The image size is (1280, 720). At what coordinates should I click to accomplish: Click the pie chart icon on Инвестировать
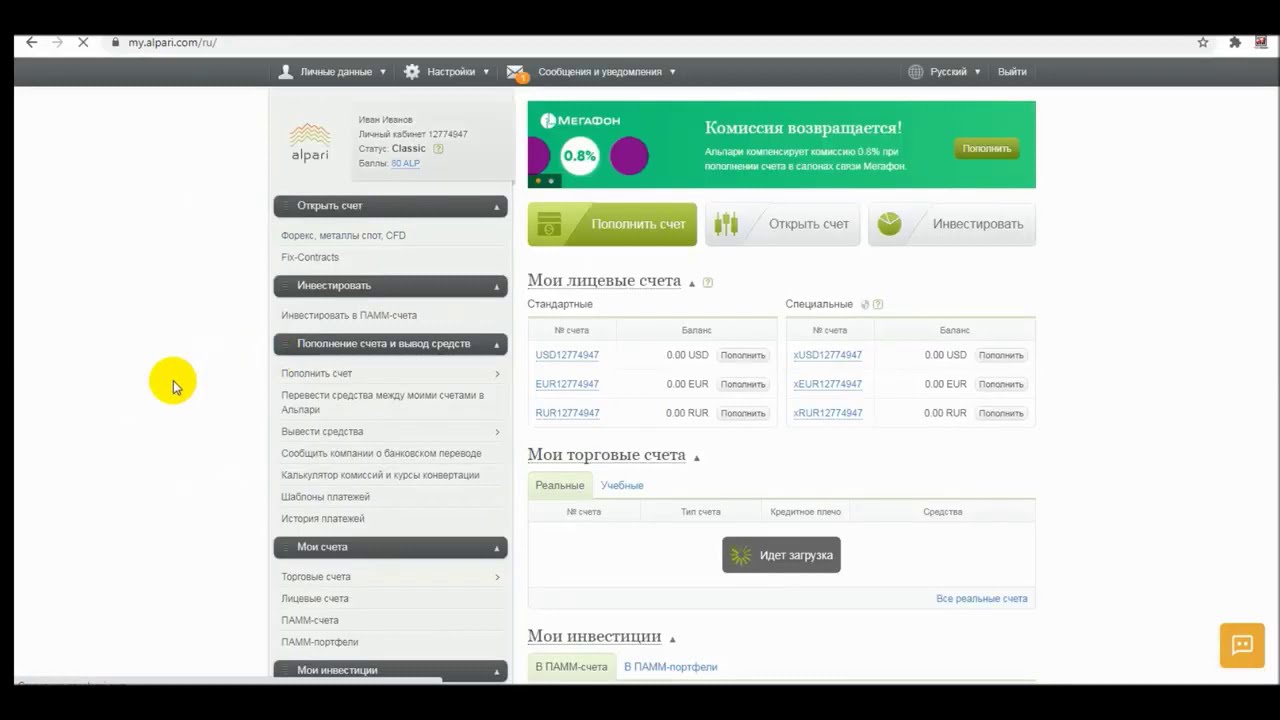[890, 224]
